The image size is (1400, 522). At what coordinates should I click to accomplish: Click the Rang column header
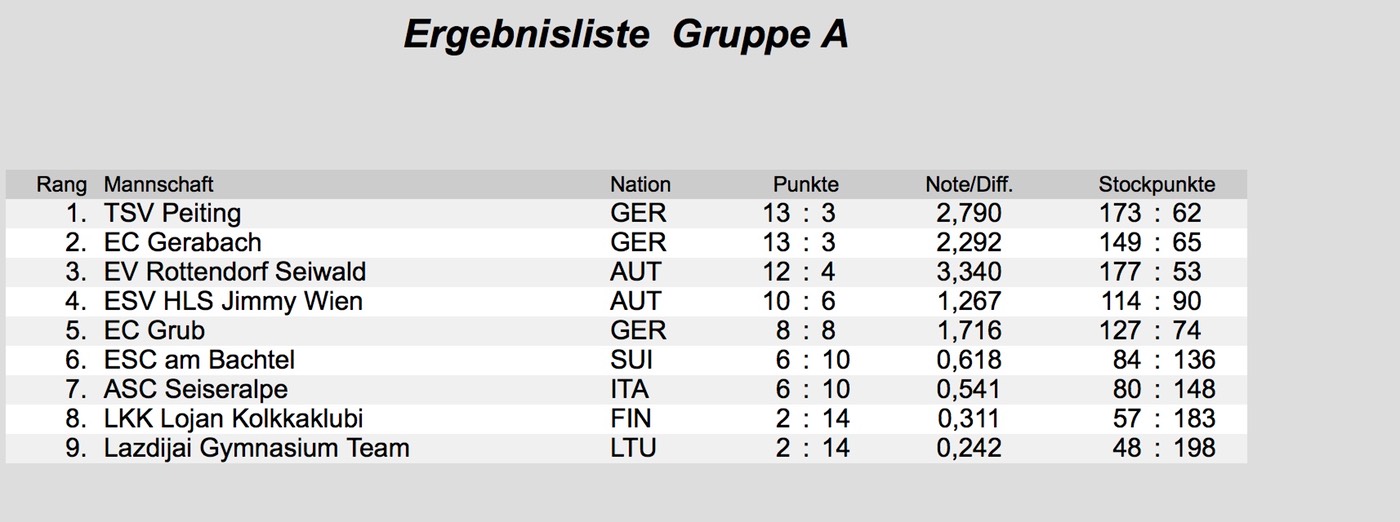coord(61,185)
